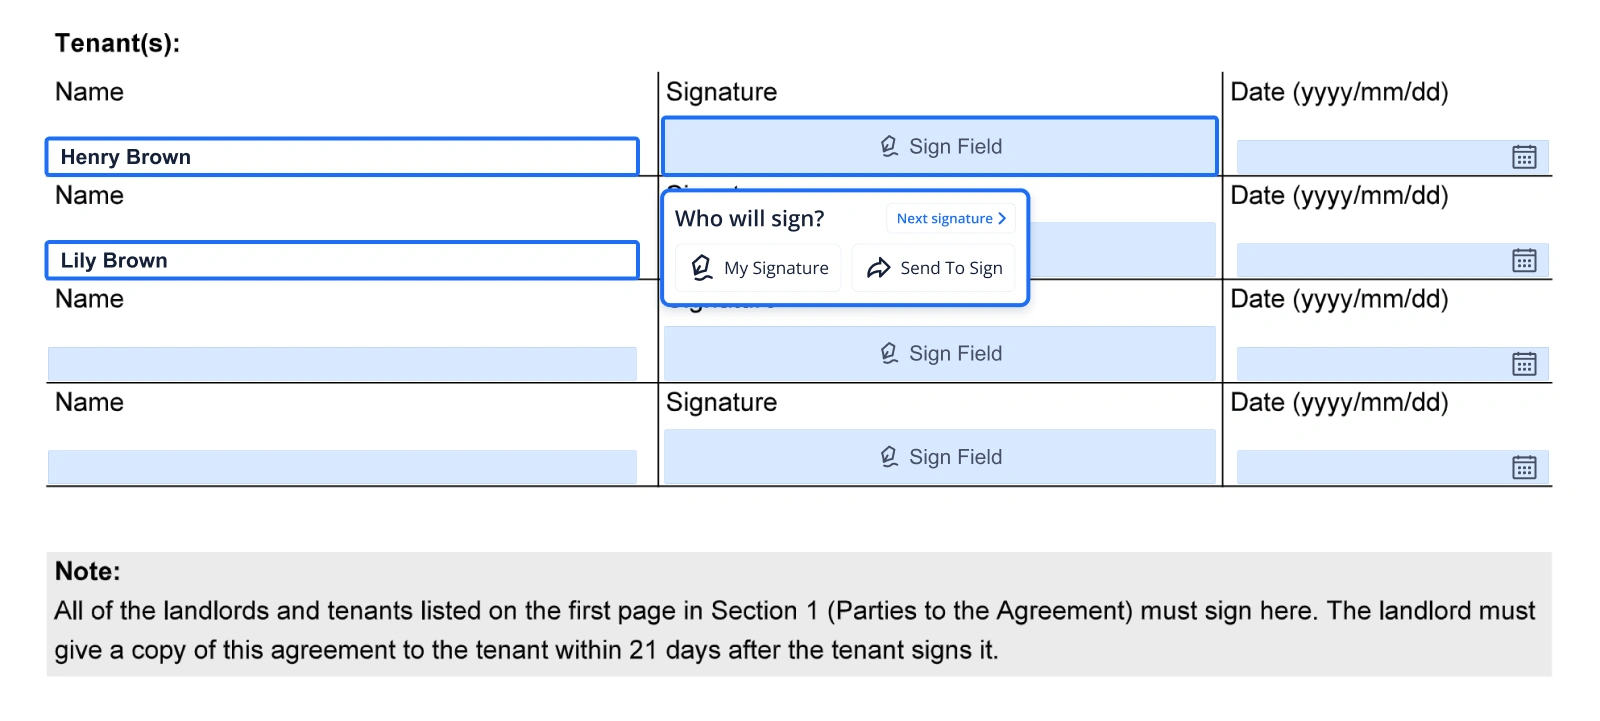Viewport: 1600px width, 721px height.
Task: Click the pen icon on the bottom Sign Field
Action: 888,456
